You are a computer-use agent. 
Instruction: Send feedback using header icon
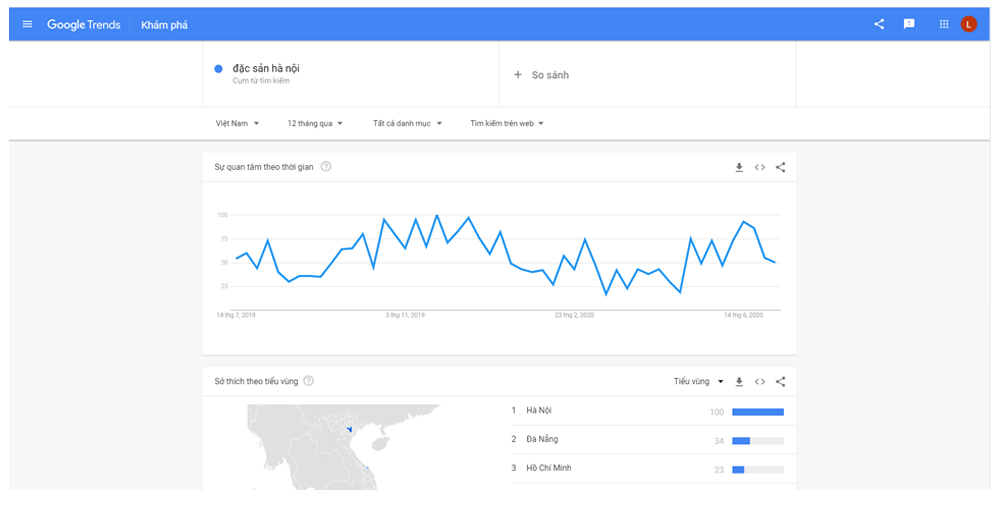point(909,24)
